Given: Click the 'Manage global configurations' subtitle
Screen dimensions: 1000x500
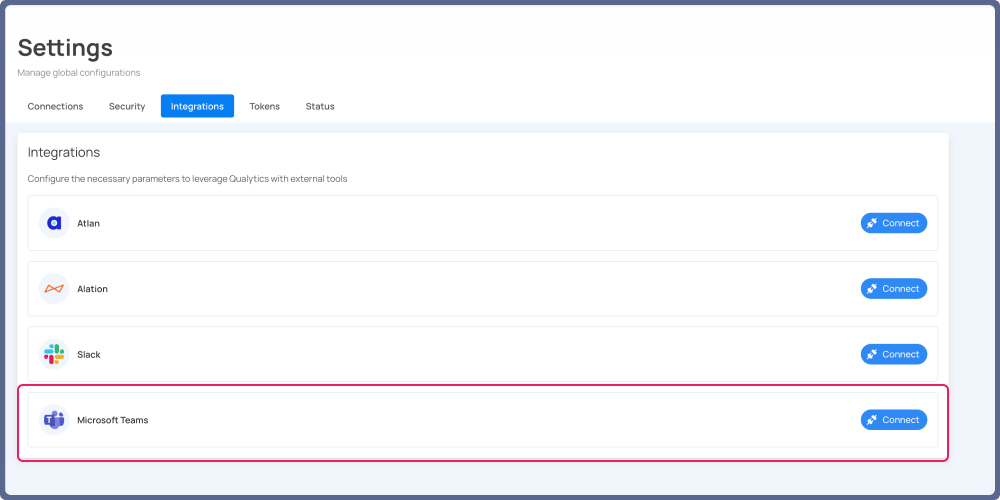Looking at the screenshot, I should [79, 73].
